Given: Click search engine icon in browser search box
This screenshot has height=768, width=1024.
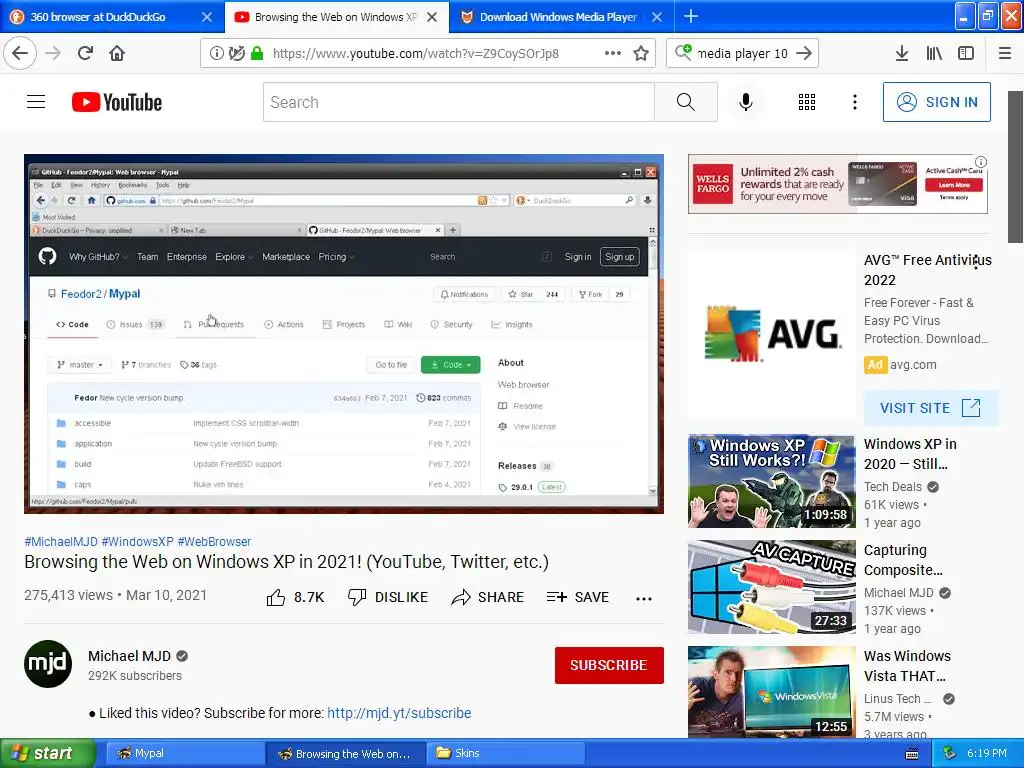Looking at the screenshot, I should [x=683, y=52].
